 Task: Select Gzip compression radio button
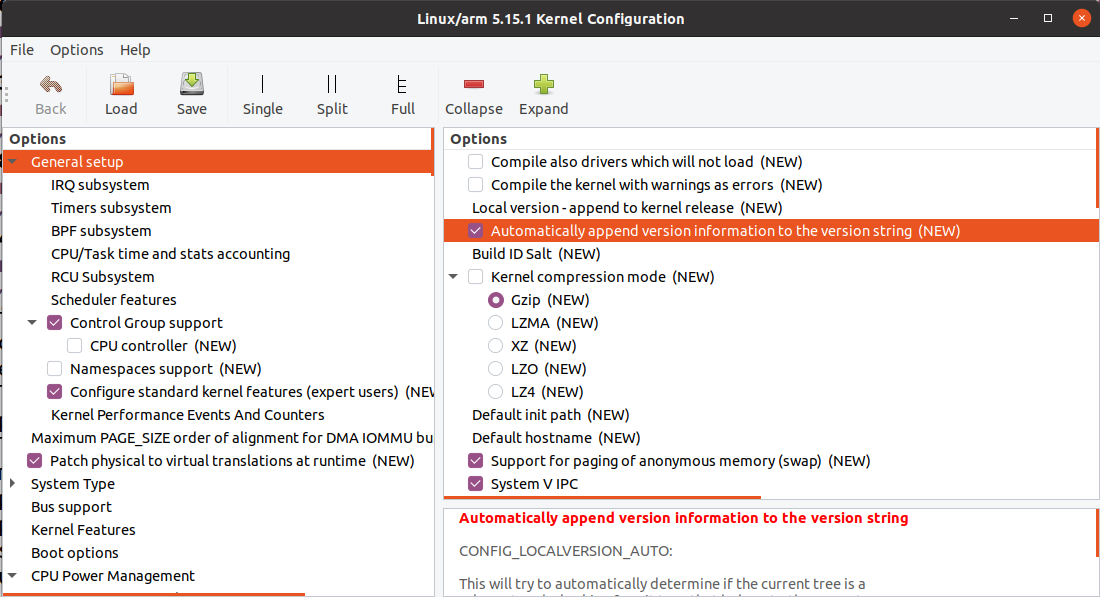[x=496, y=300]
